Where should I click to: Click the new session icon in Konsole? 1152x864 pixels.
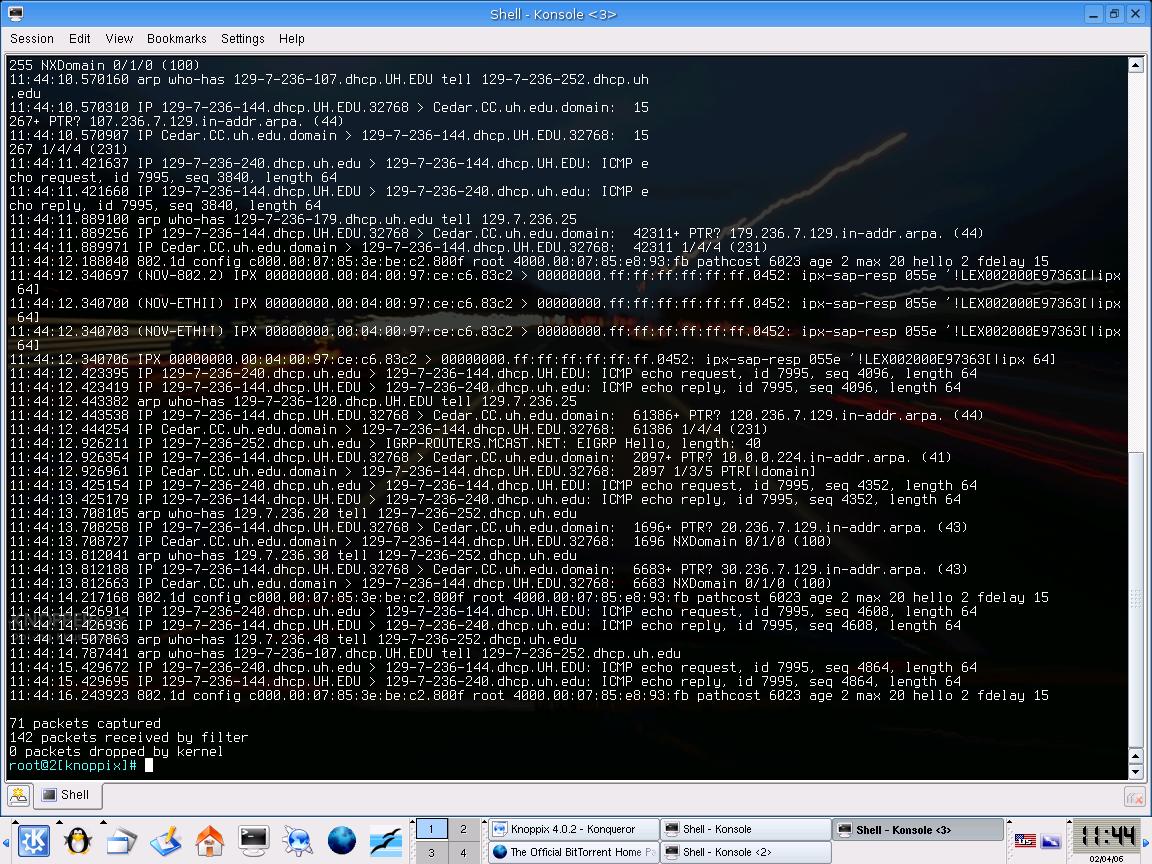click(18, 795)
